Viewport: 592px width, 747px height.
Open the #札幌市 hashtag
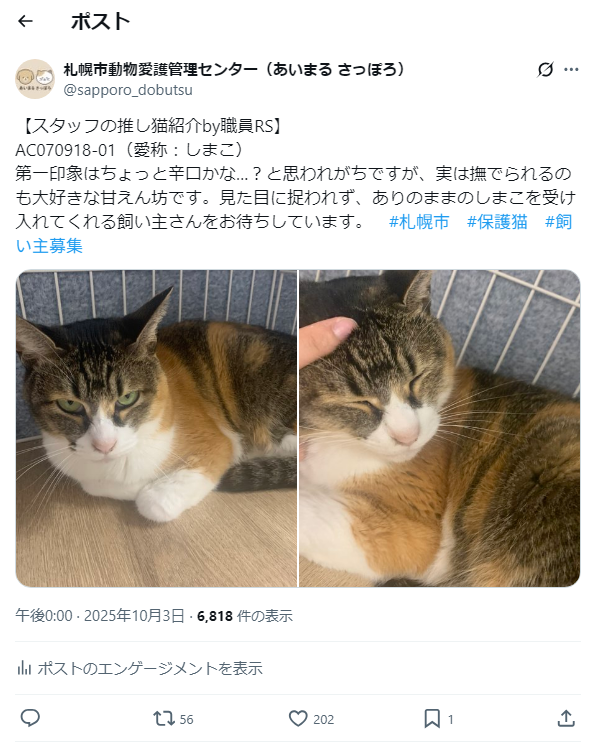click(419, 222)
